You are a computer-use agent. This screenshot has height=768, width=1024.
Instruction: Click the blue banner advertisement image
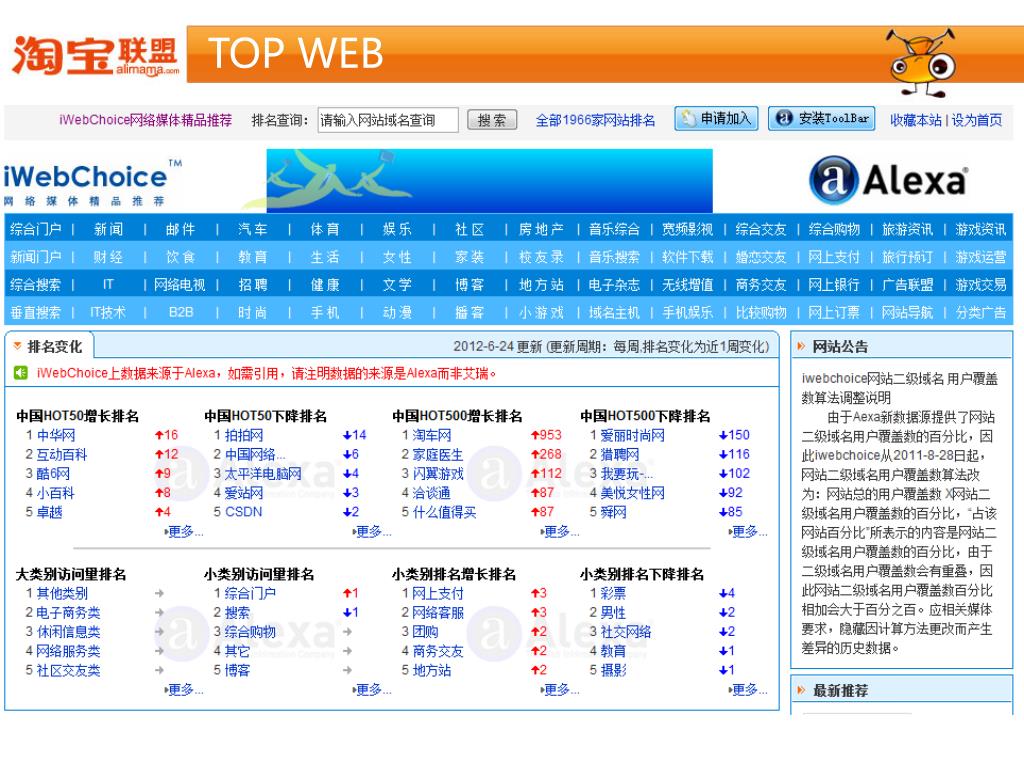point(489,181)
